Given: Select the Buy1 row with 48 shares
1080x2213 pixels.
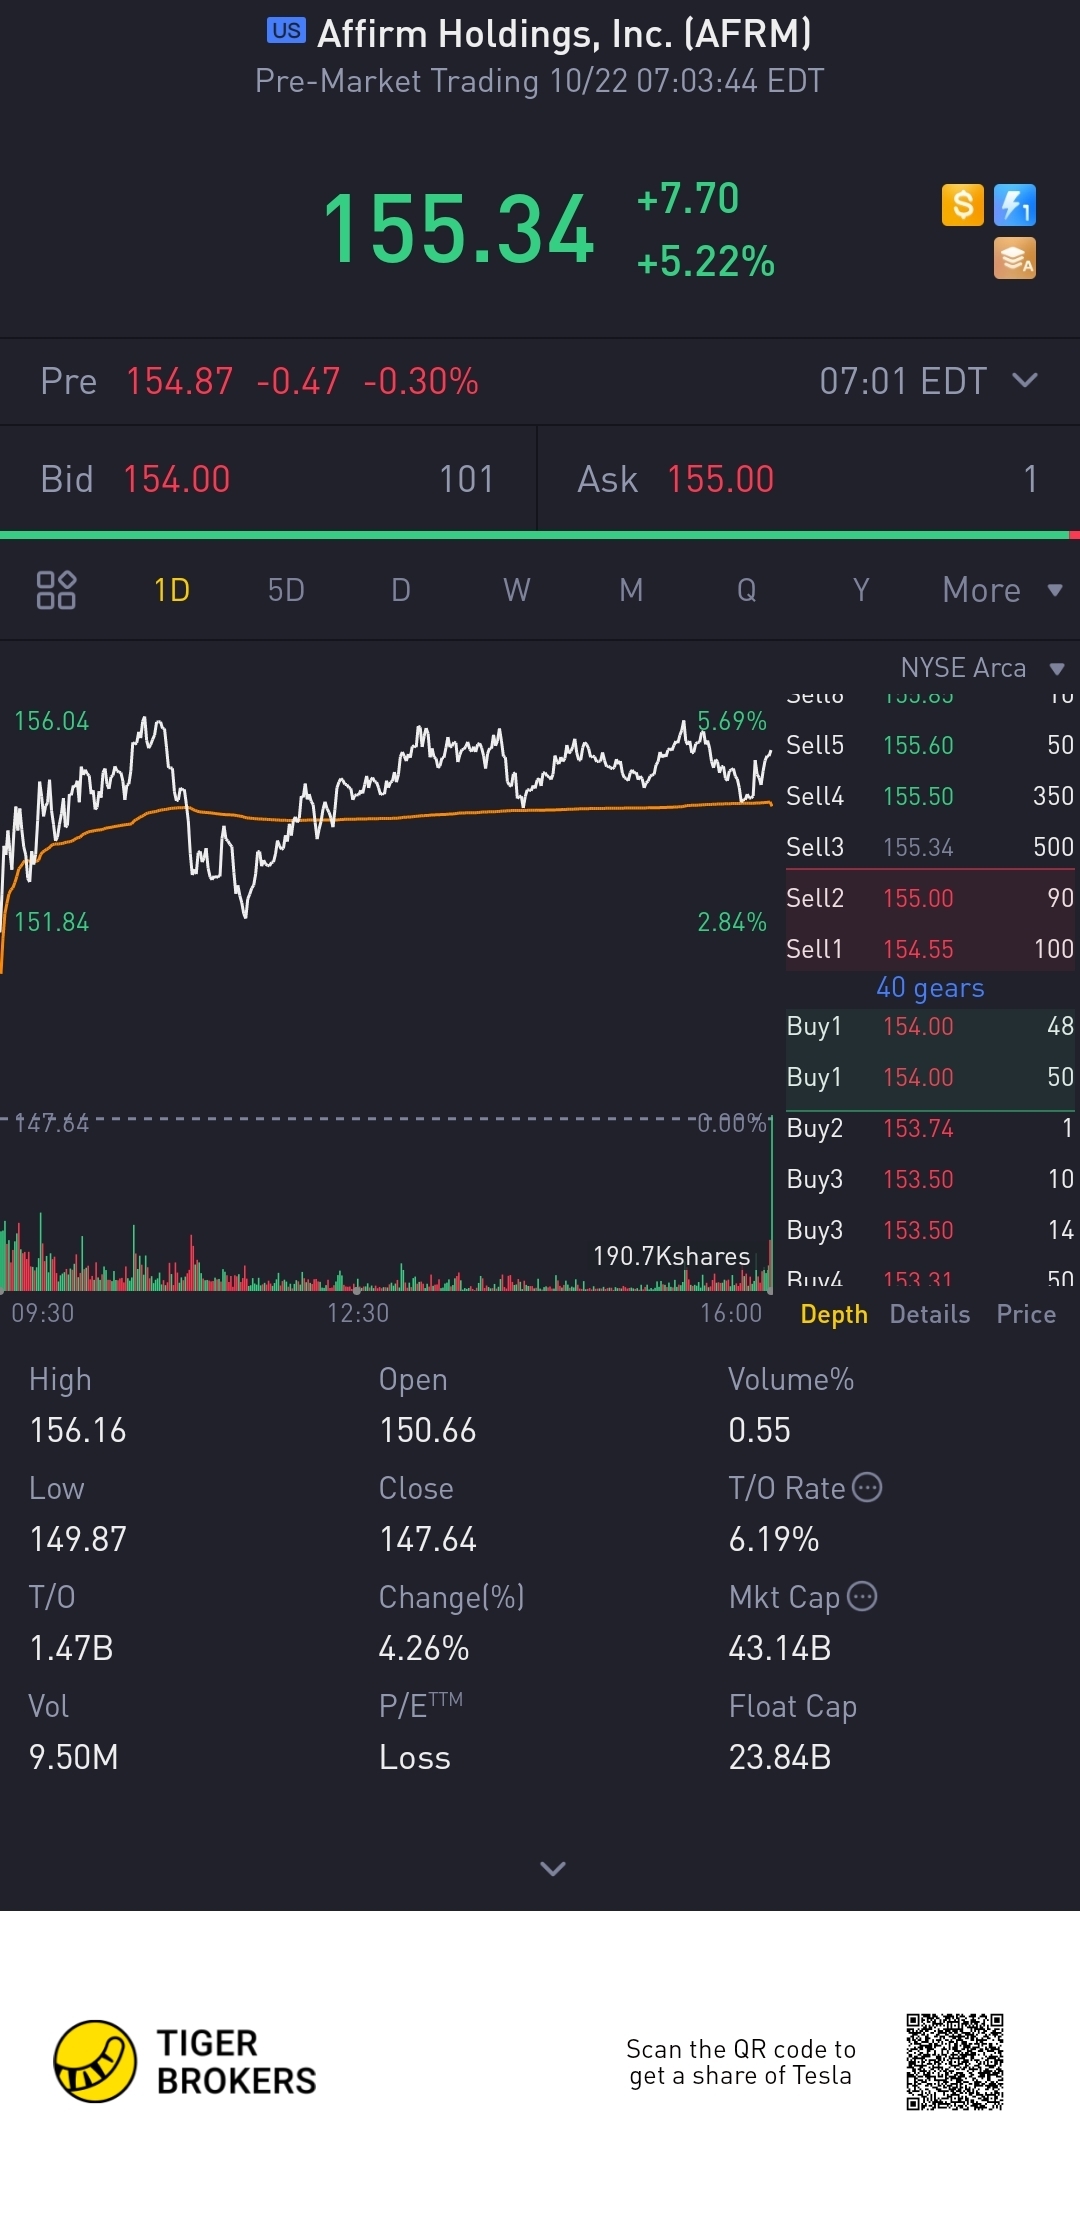Looking at the screenshot, I should point(930,1026).
